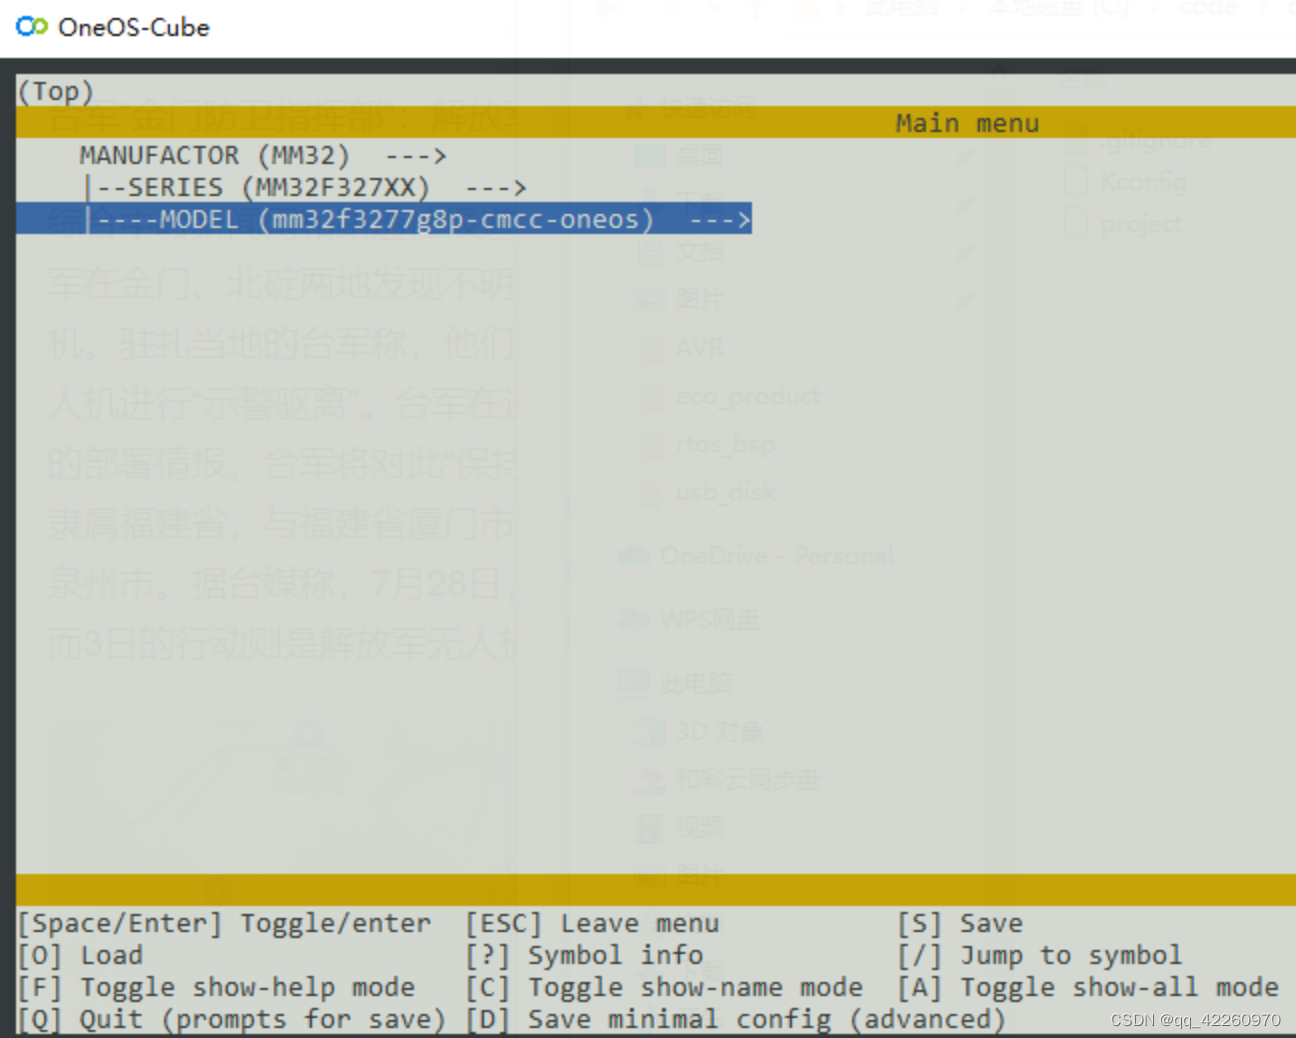The image size is (1296, 1038).
Task: Open the MANUFACTOR (MM32) submenu
Action: coord(263,156)
